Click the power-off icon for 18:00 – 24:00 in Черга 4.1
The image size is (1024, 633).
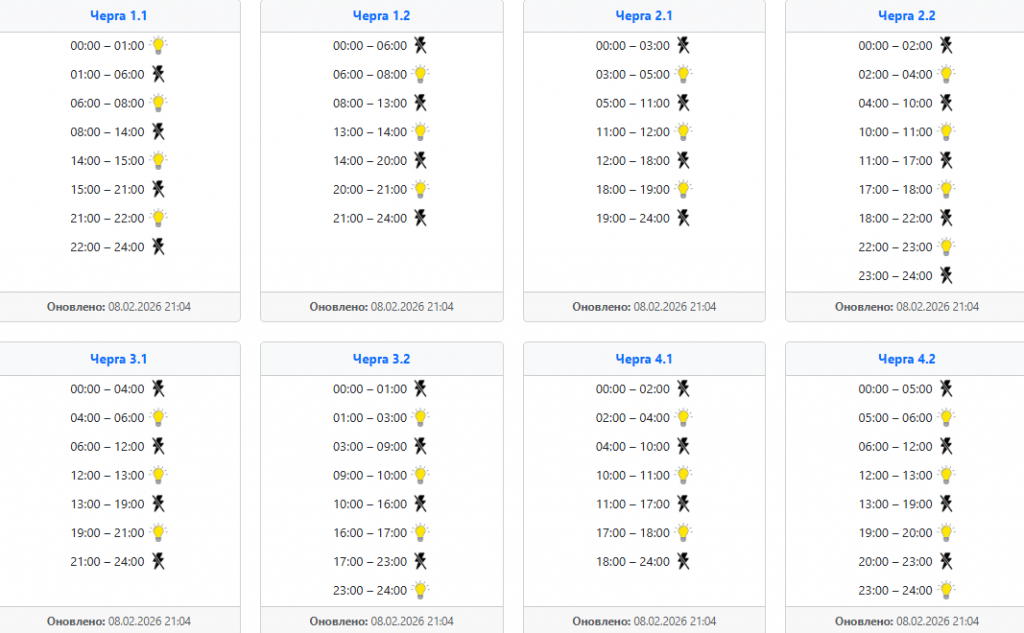coord(684,561)
